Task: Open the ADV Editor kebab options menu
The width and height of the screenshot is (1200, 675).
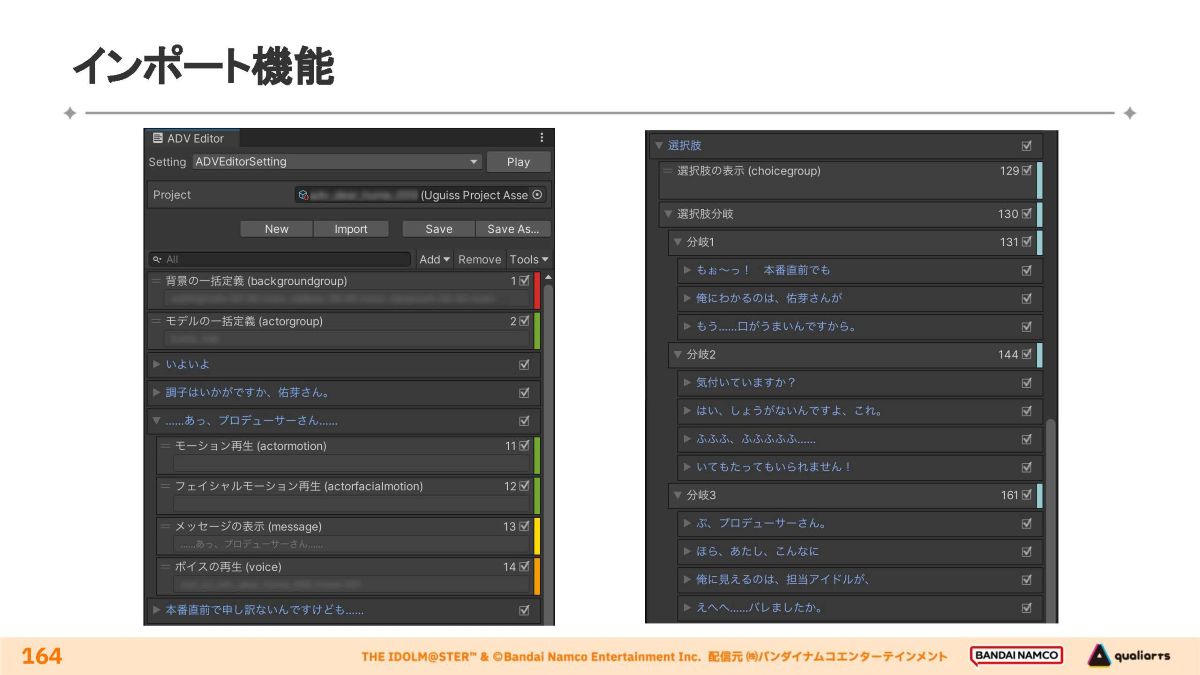Action: [x=542, y=138]
